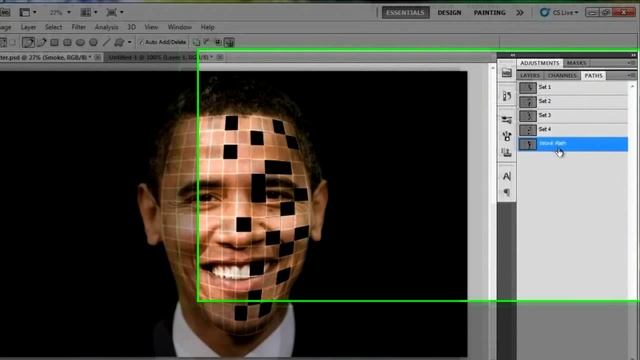Switch to the Channels tab
This screenshot has width=640, height=360.
tap(562, 76)
